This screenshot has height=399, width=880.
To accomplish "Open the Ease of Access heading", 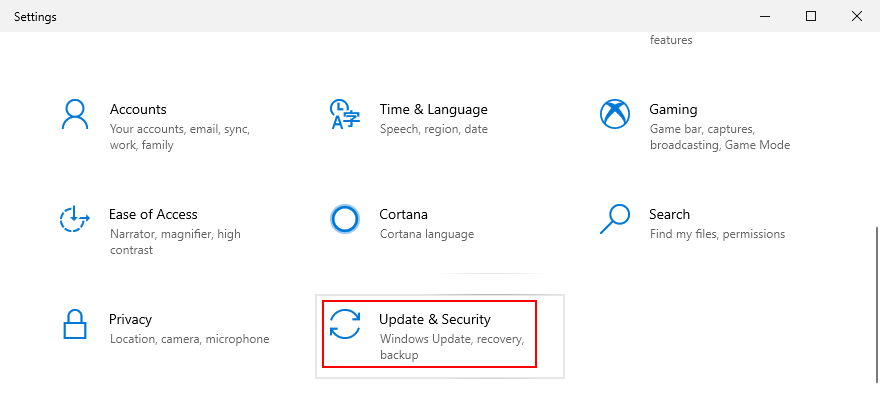I will [x=153, y=214].
